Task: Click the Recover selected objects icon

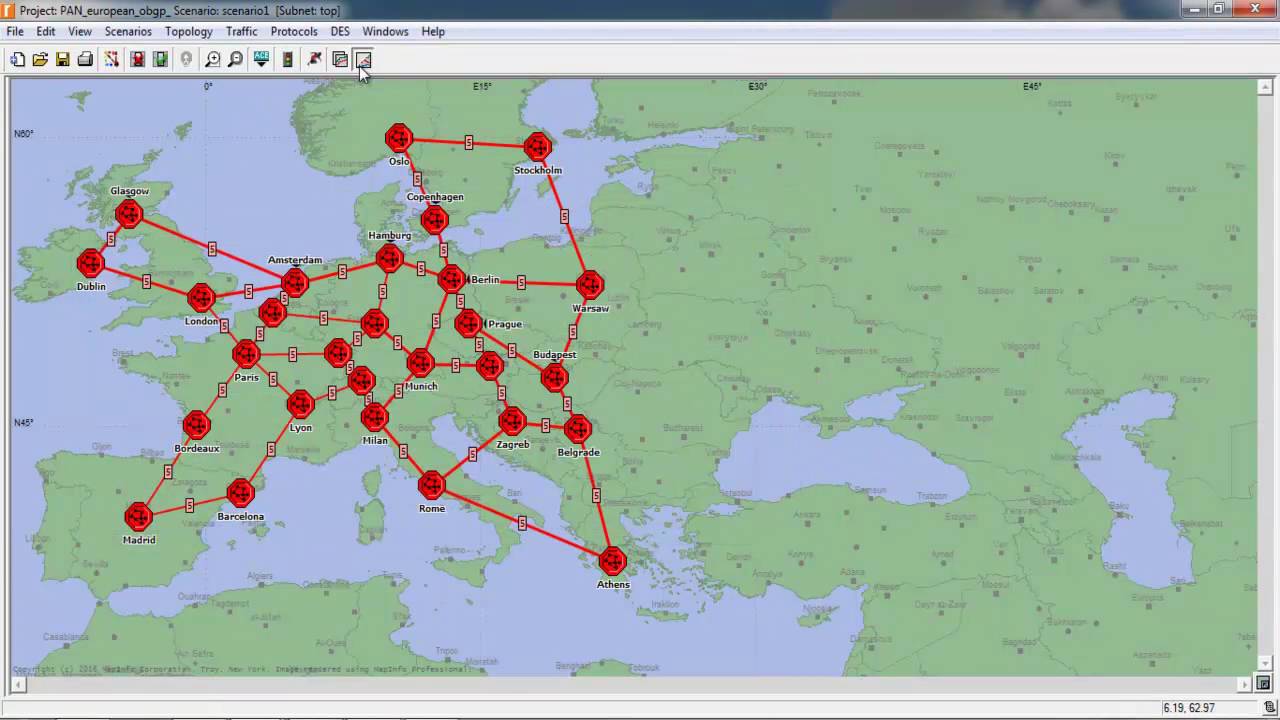Action: [160, 60]
